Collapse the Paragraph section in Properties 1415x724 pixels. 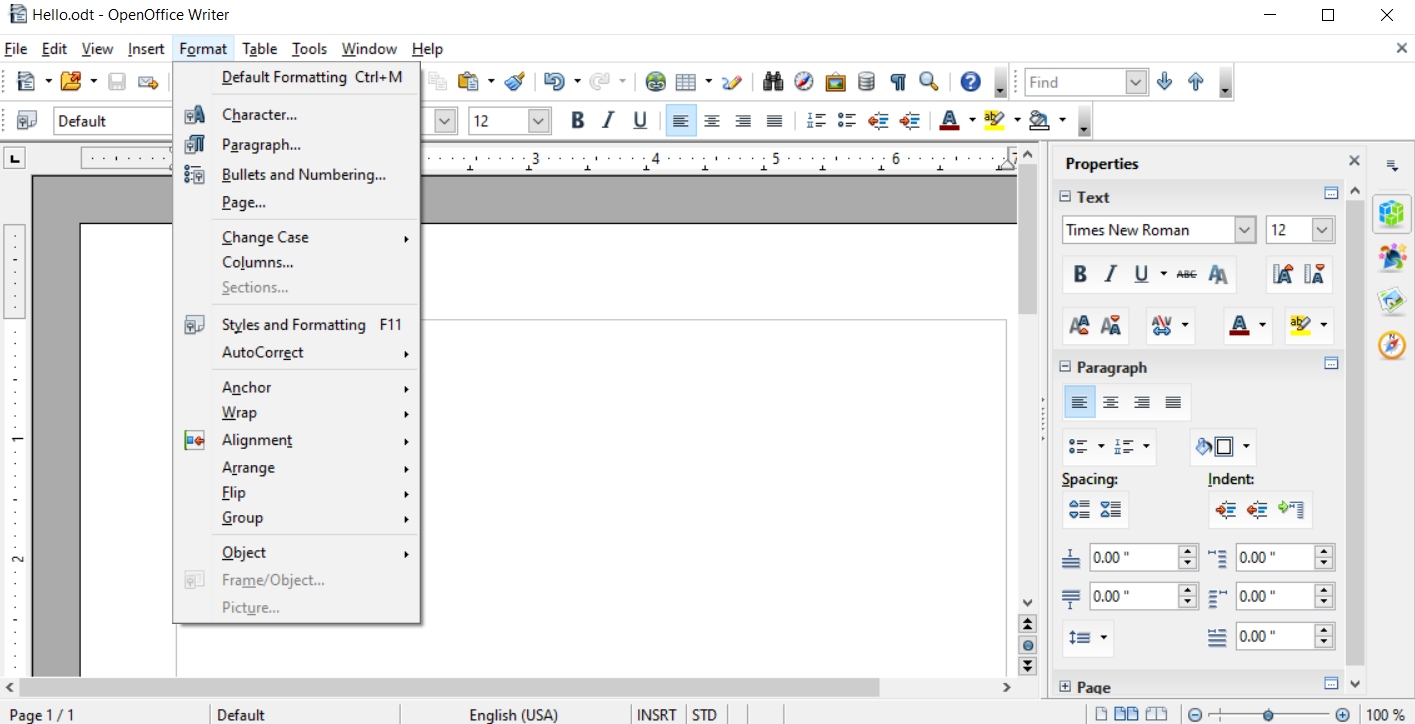[1065, 367]
